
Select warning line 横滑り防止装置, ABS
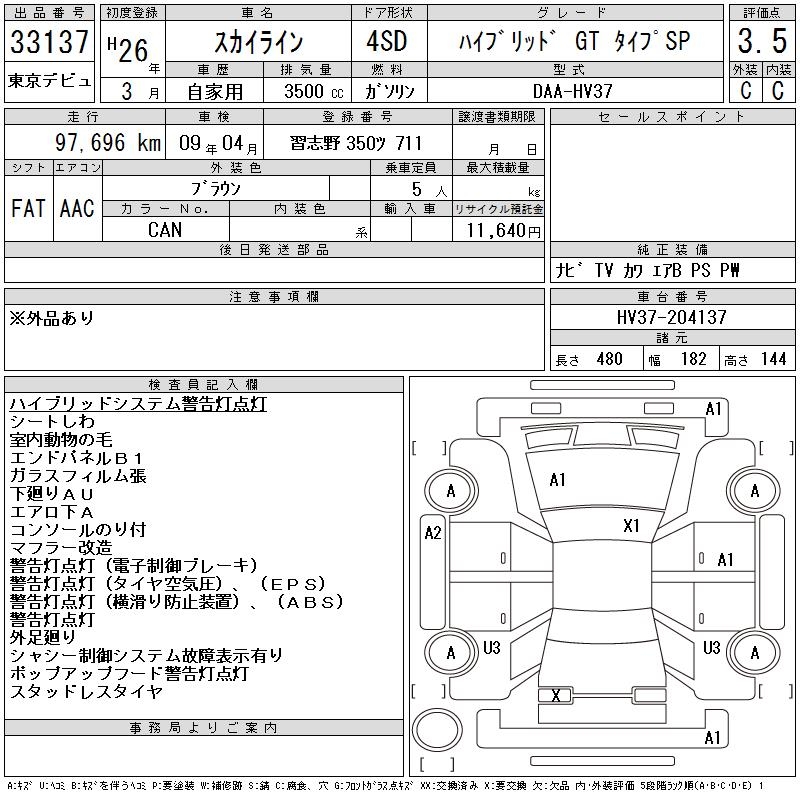[x=177, y=602]
